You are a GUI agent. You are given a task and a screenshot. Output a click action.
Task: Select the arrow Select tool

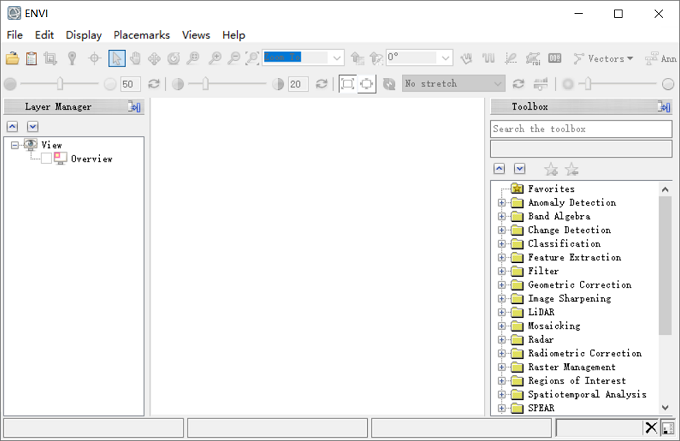(x=117, y=58)
